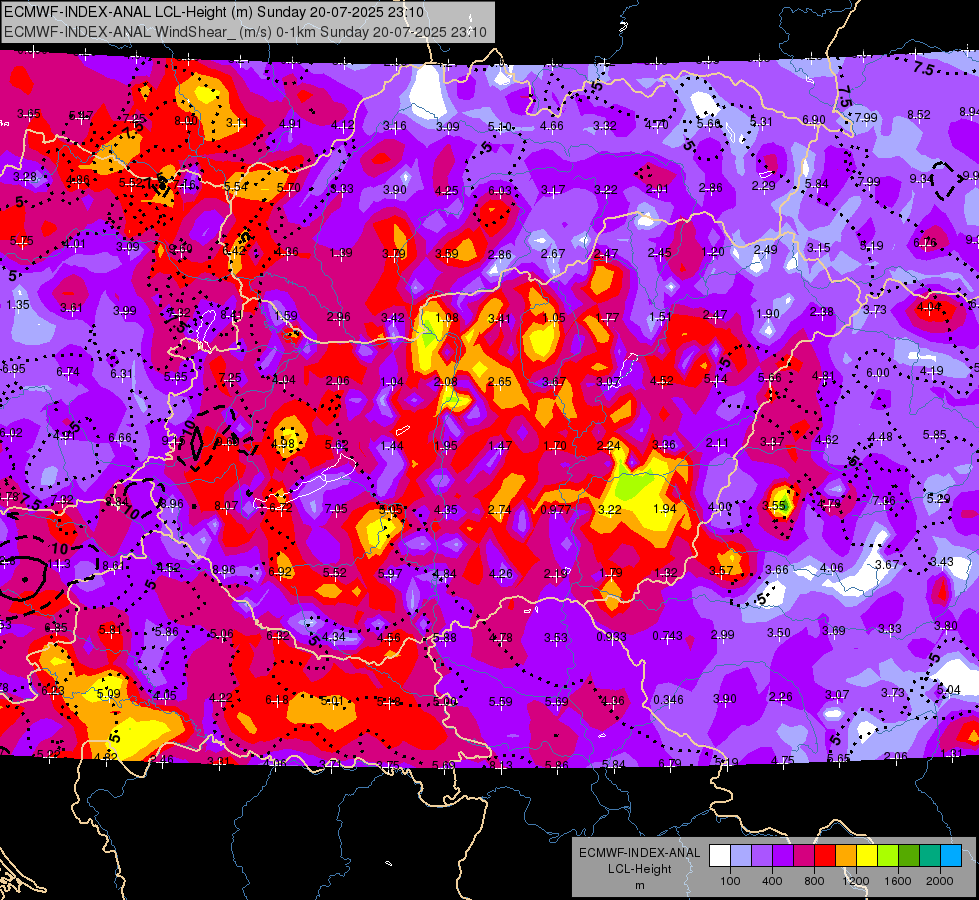Click the wind shear value 2.65
979x900 pixels.
pos(499,382)
